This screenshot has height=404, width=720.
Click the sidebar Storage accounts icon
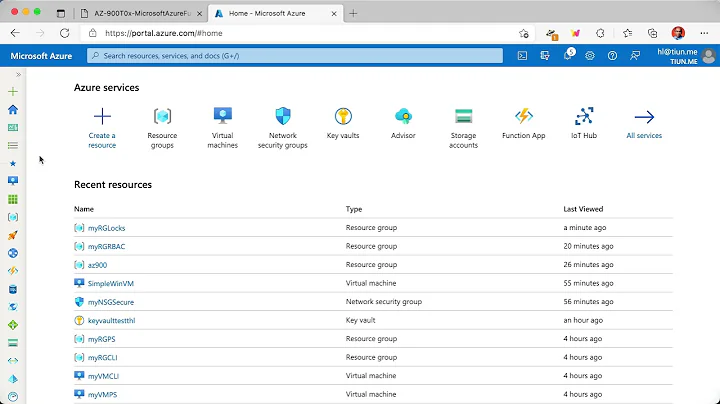click(13, 343)
